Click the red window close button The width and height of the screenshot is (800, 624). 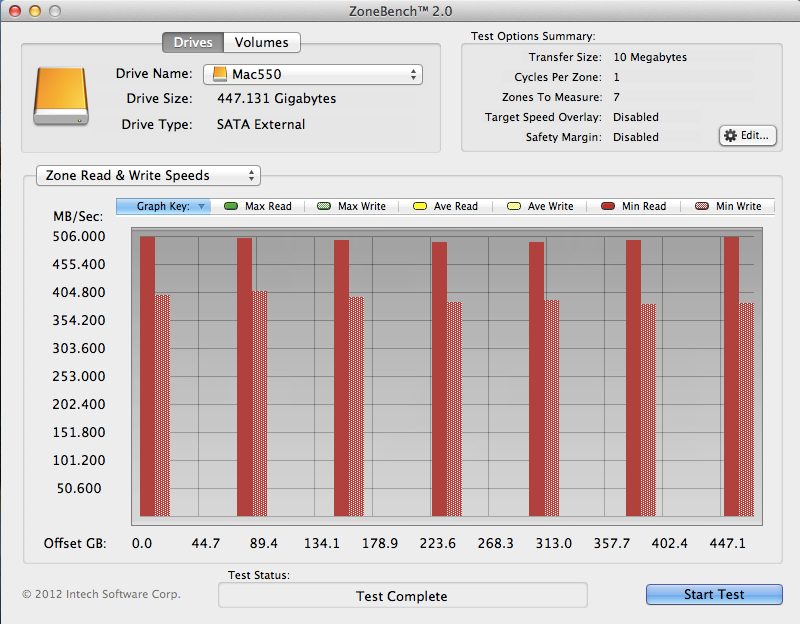pos(15,11)
